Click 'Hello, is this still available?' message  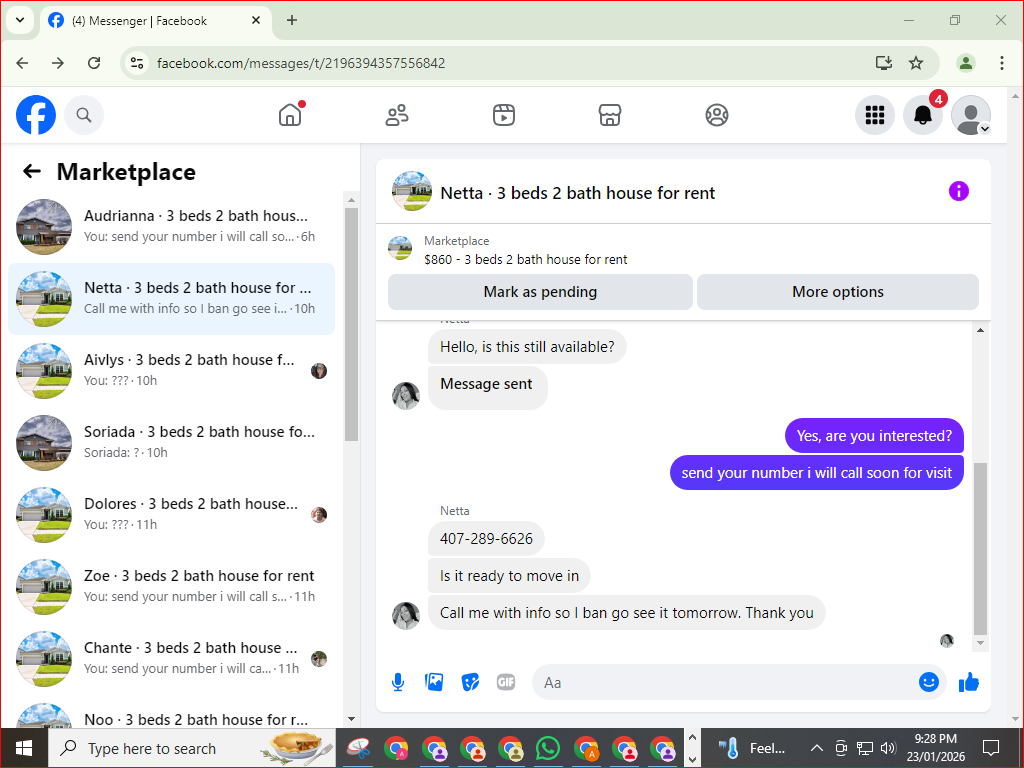click(527, 347)
